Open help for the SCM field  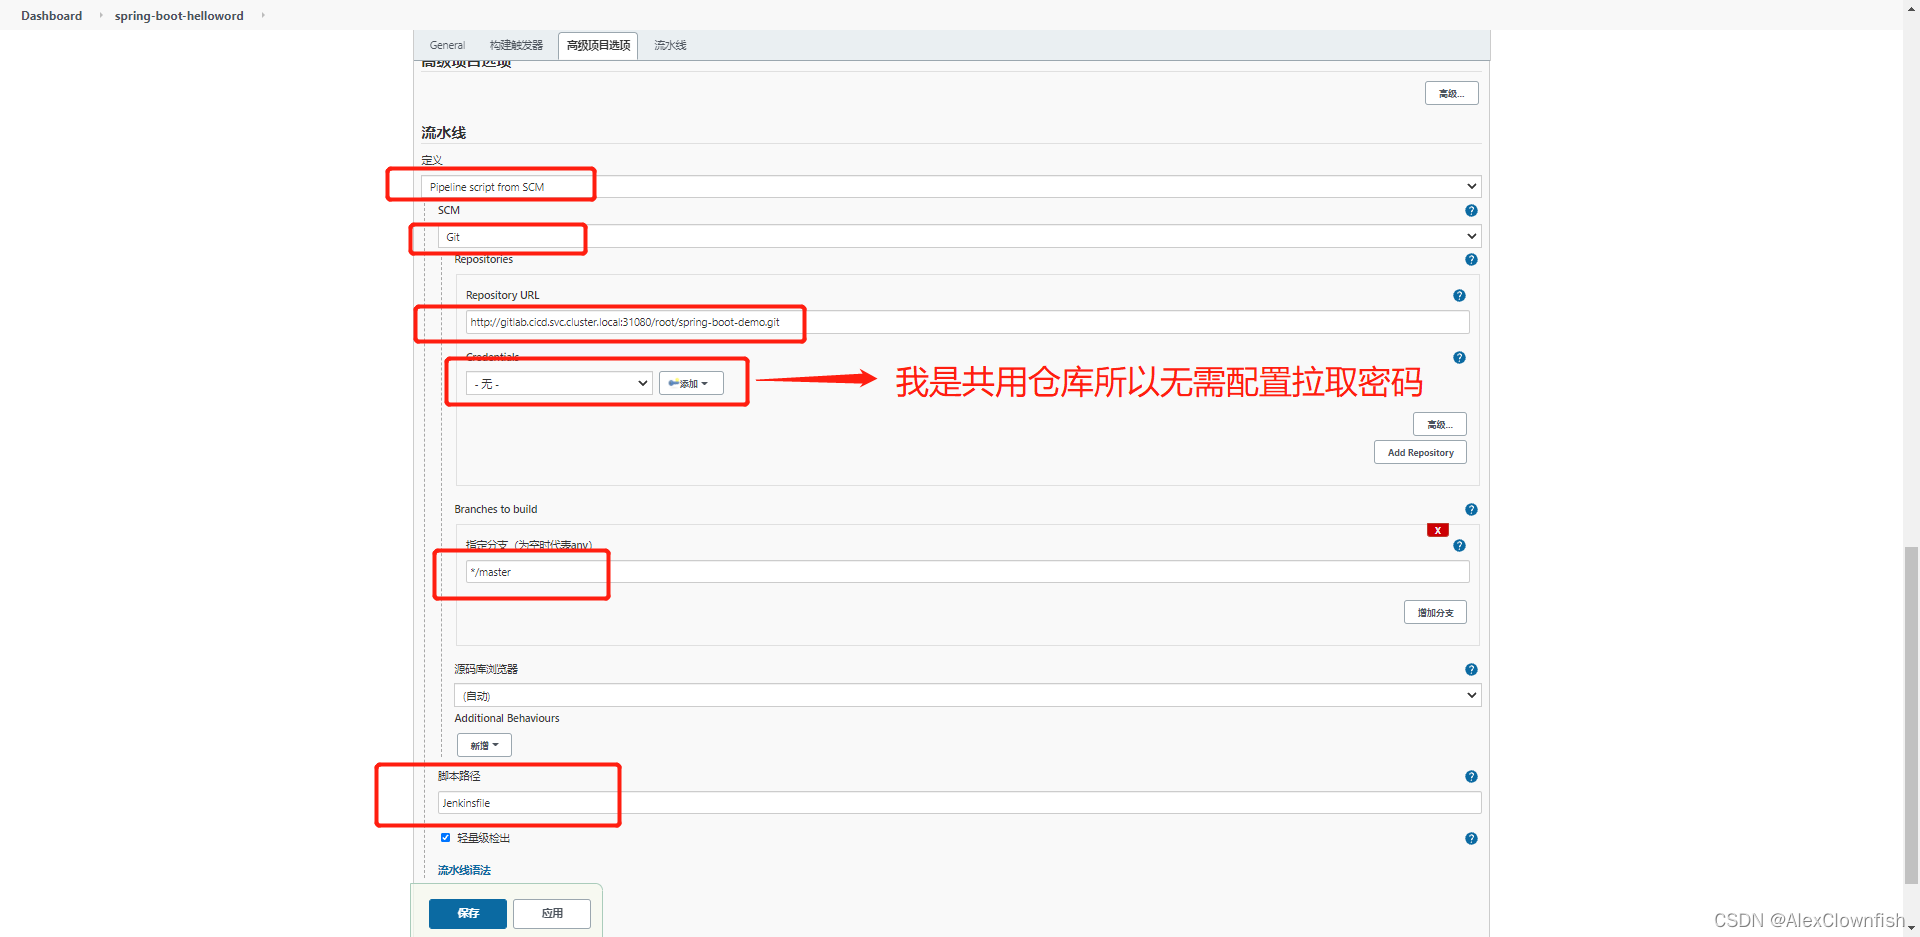pyautogui.click(x=1471, y=211)
